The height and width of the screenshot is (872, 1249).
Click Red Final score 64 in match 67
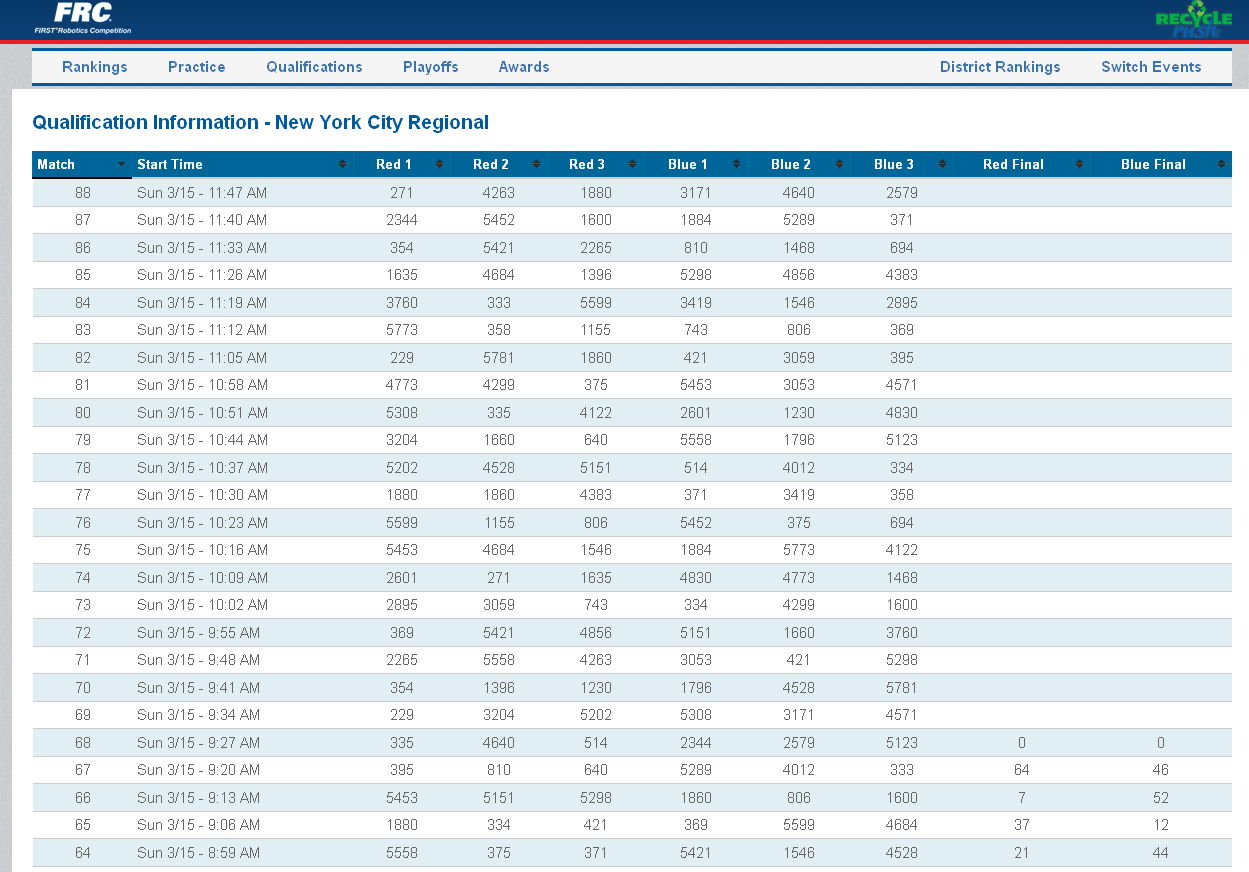1021,770
